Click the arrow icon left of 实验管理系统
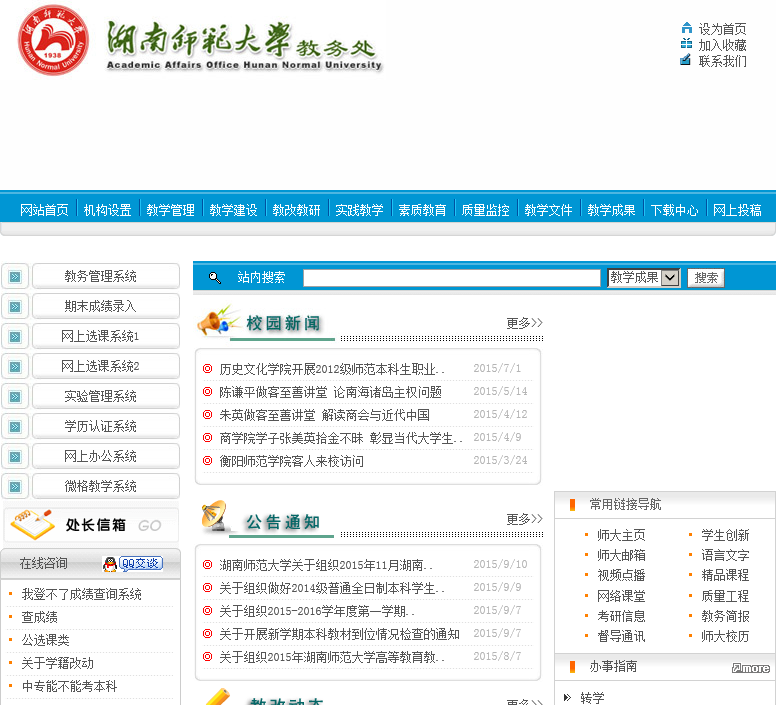This screenshot has height=705, width=776. pyautogui.click(x=15, y=397)
